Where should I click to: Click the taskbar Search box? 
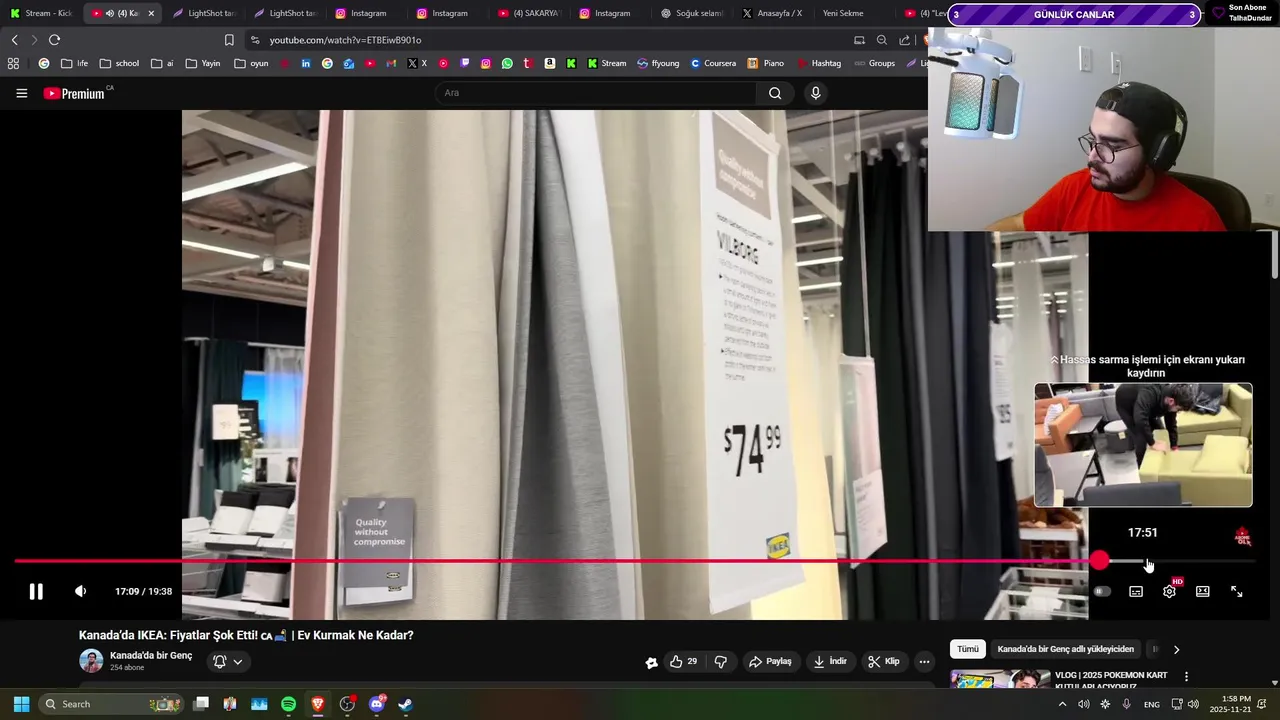click(112, 704)
